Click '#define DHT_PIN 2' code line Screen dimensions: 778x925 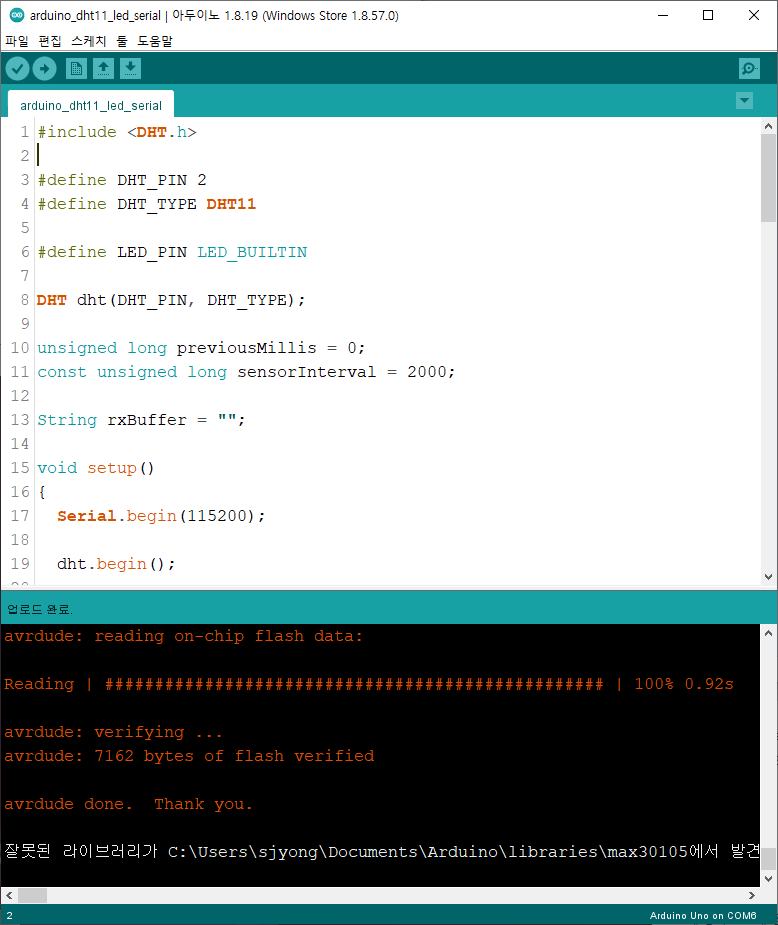coord(122,180)
